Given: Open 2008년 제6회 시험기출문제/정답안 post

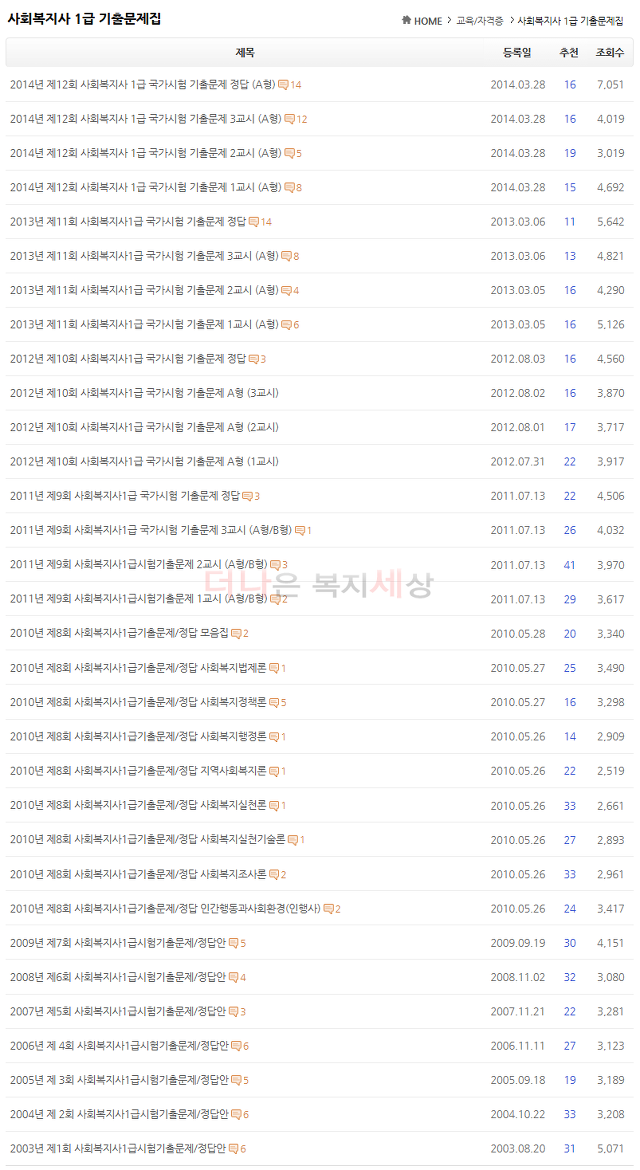Looking at the screenshot, I should (118, 977).
